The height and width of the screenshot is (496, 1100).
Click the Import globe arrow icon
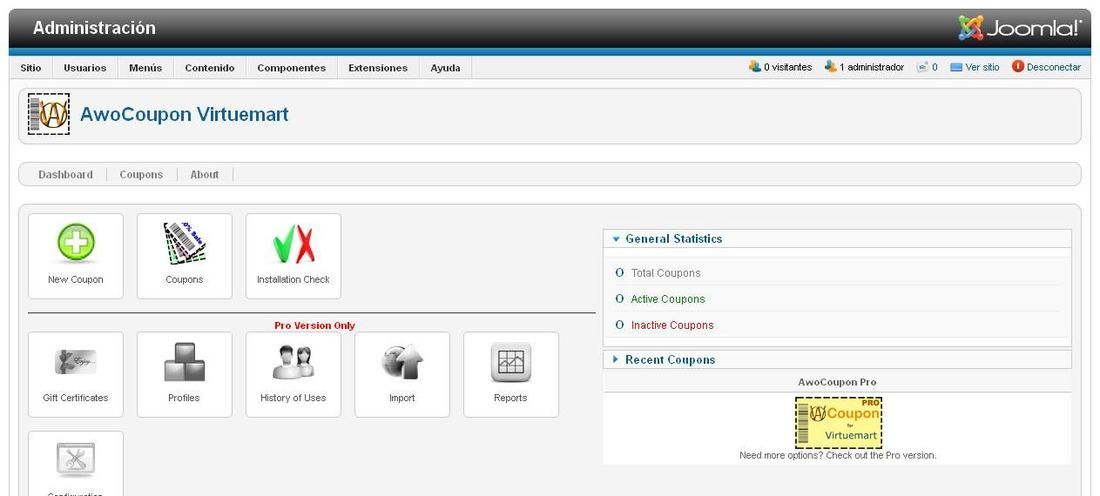(403, 362)
